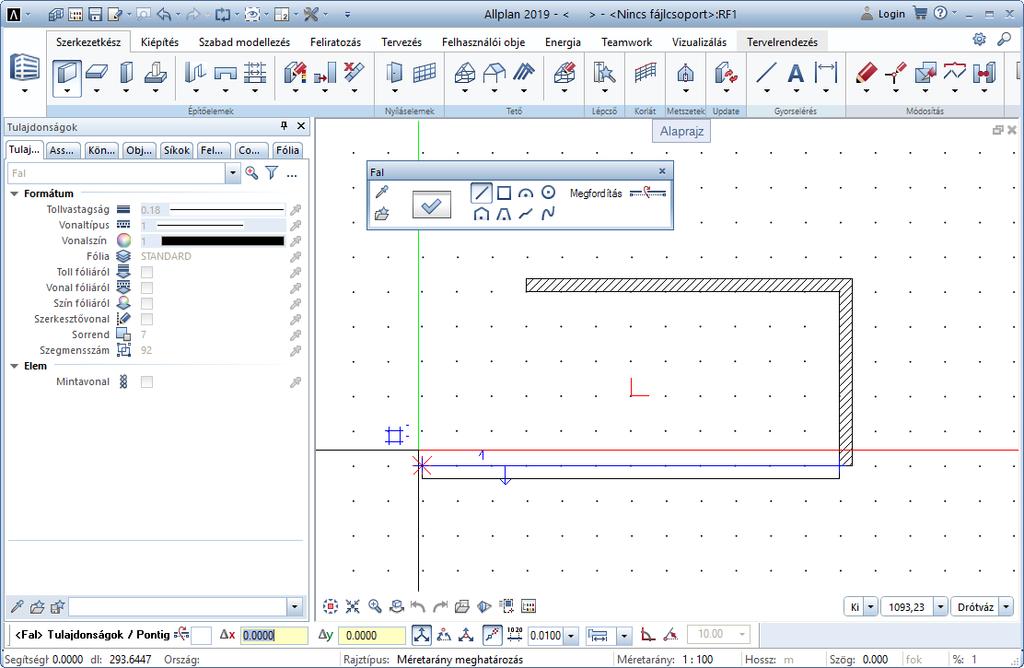The height and width of the screenshot is (668, 1024).
Task: Select the Stair tool icon
Action: pyautogui.click(x=605, y=72)
